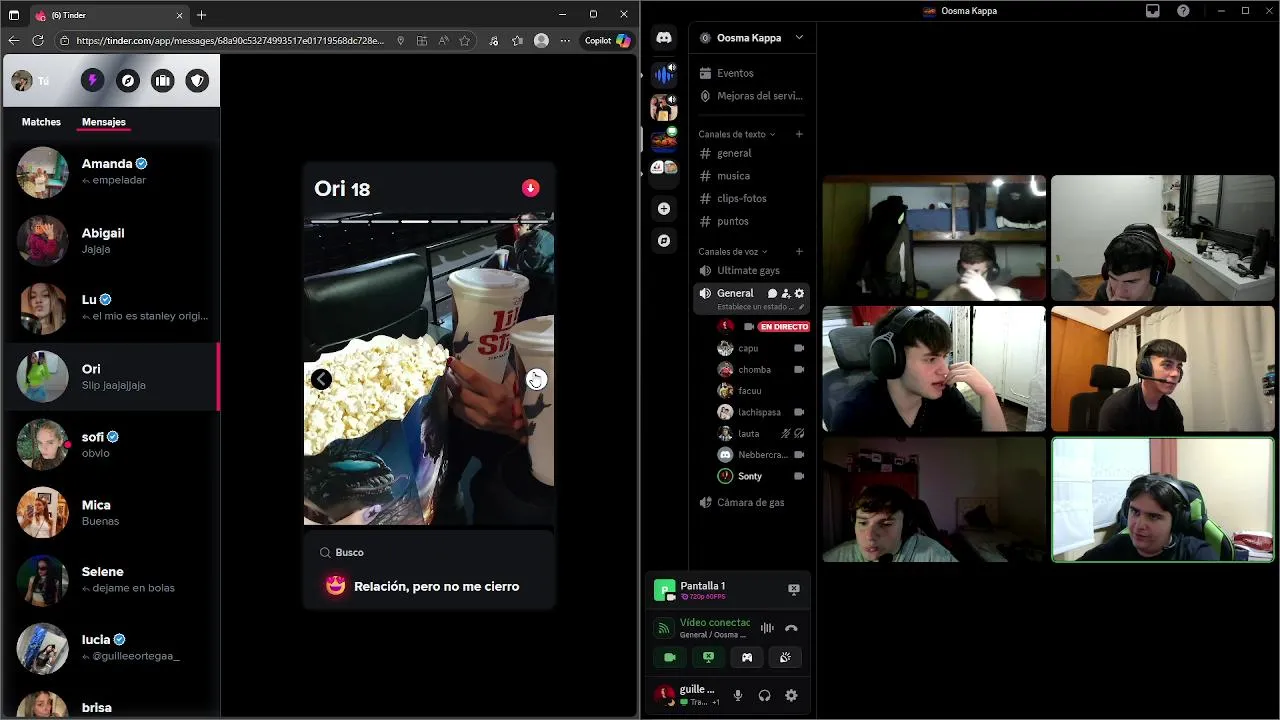Start a Discord activity
Screen dimensions: 1280x720
point(746,657)
